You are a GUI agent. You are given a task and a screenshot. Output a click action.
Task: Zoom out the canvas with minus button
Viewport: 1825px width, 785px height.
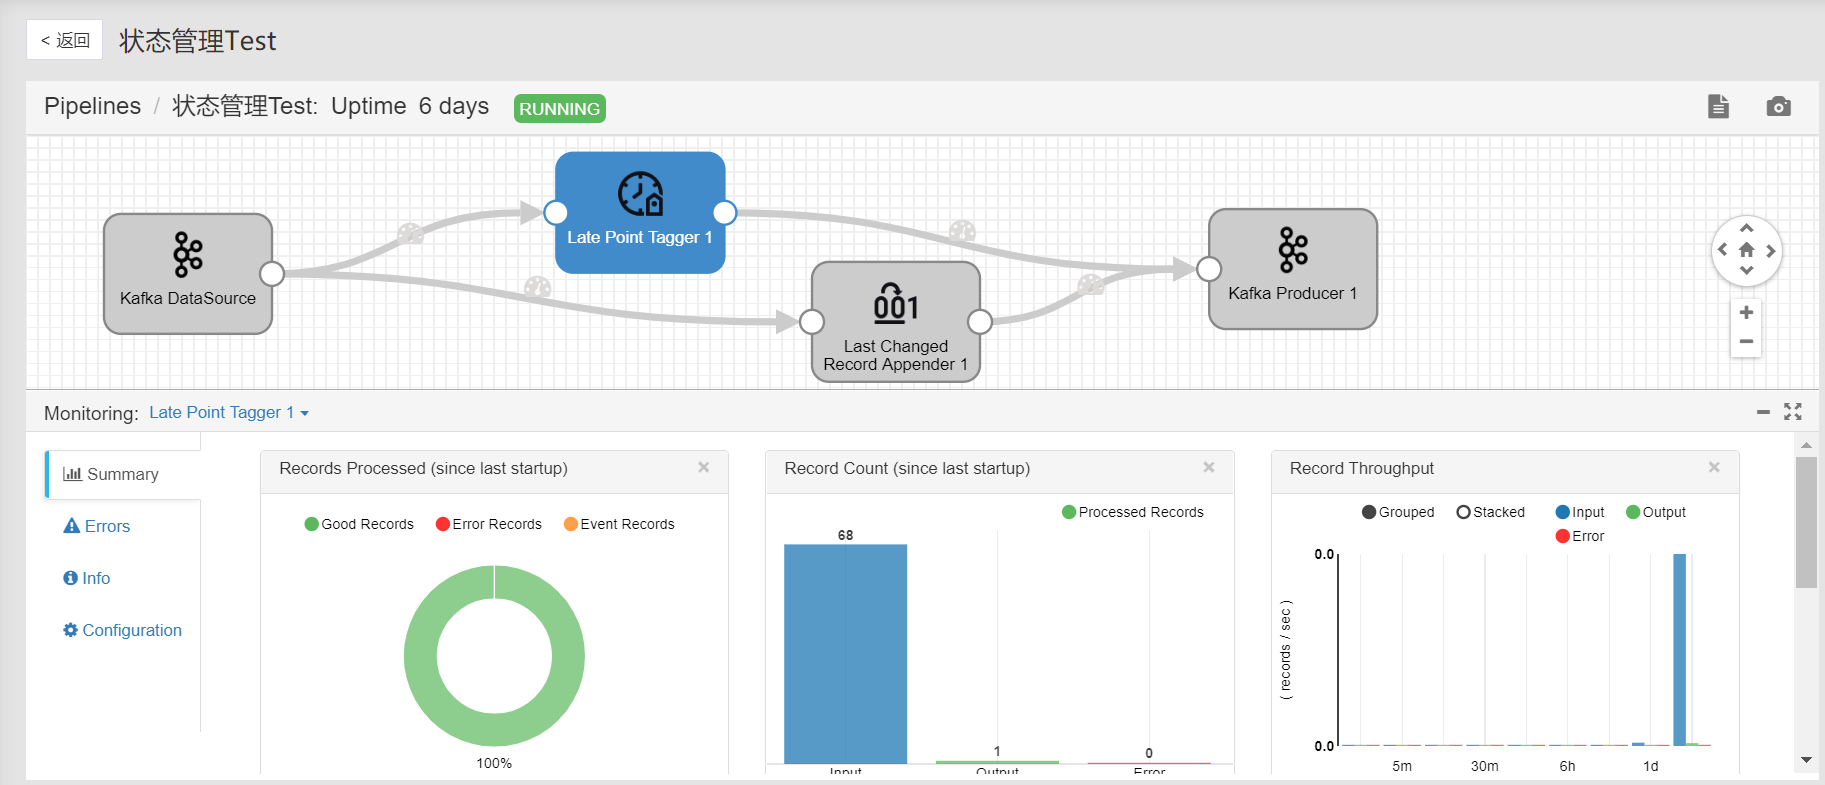(x=1746, y=342)
